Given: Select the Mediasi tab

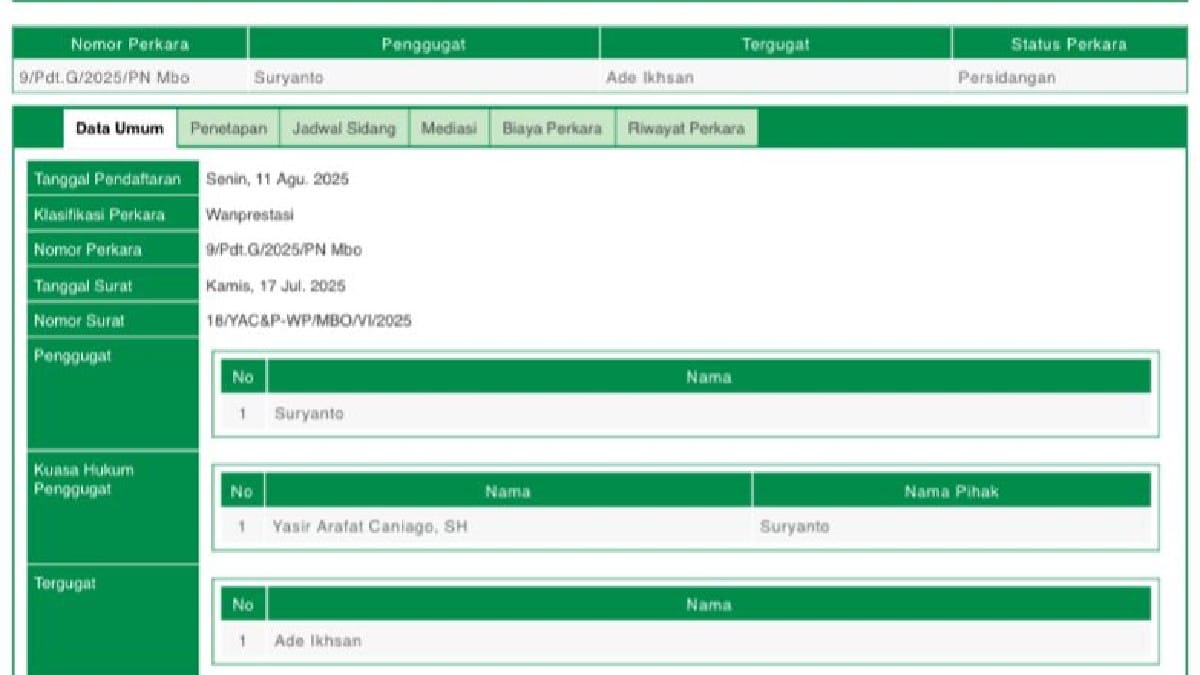Looking at the screenshot, I should [x=449, y=129].
